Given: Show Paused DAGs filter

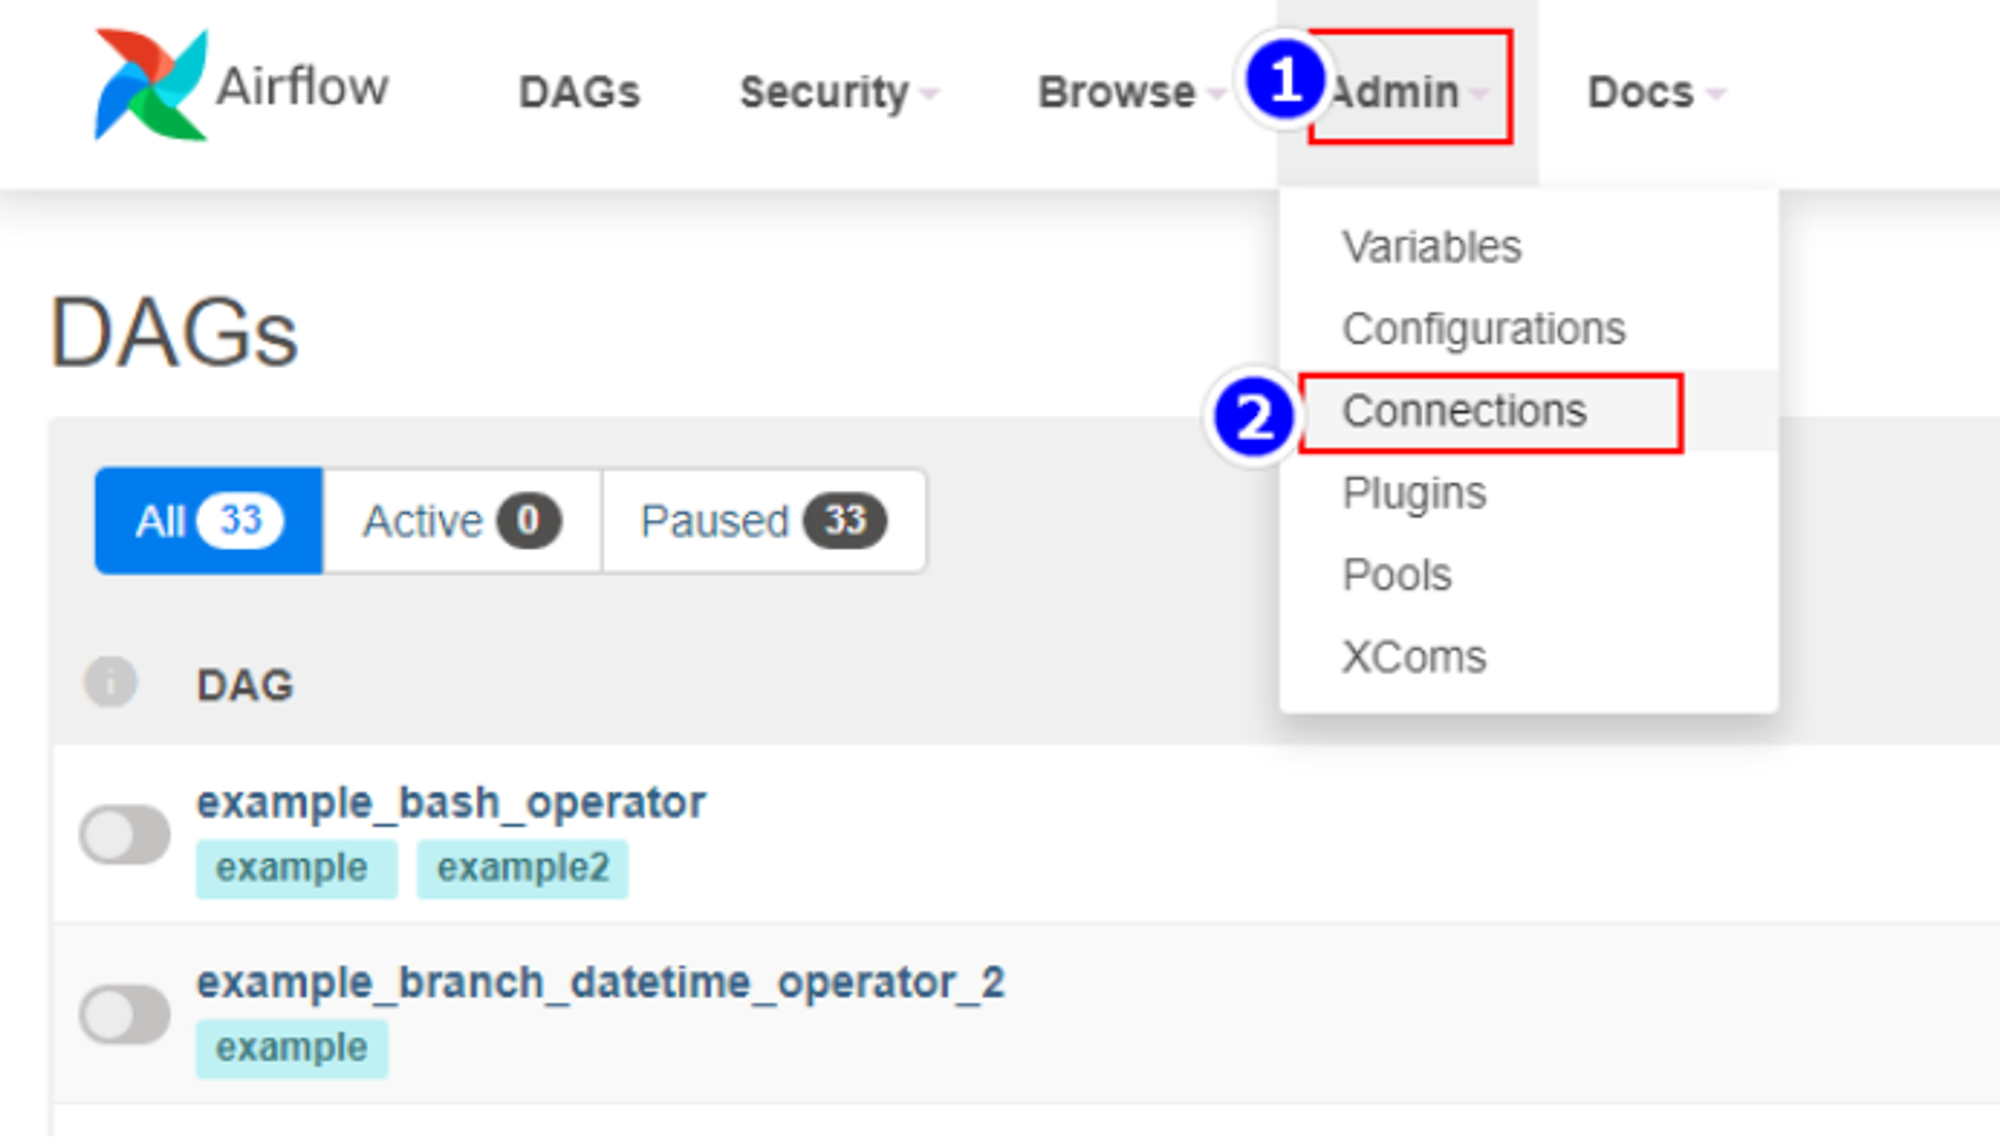Looking at the screenshot, I should [764, 520].
